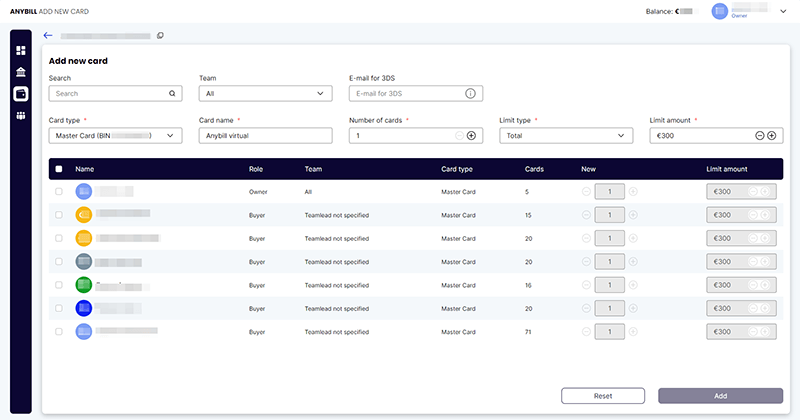
Task: Sort by the Cards column header
Action: click(534, 169)
